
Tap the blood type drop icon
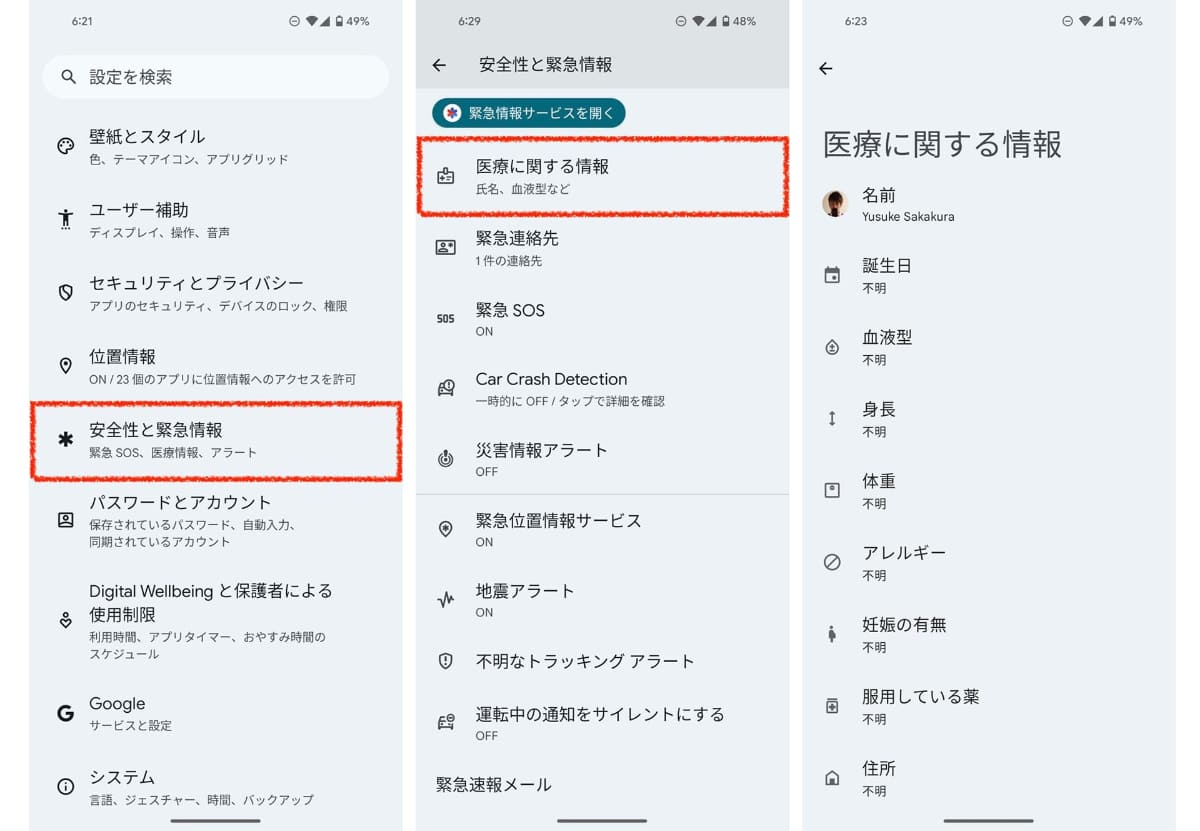[x=832, y=347]
